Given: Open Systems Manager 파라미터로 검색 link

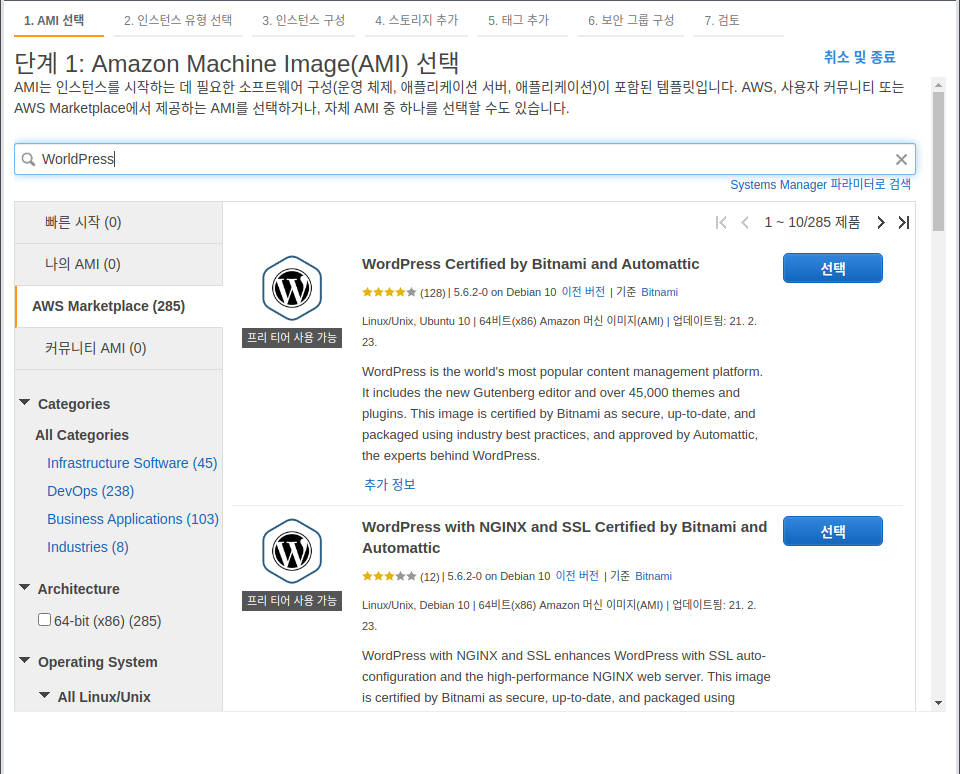Looking at the screenshot, I should click(820, 184).
